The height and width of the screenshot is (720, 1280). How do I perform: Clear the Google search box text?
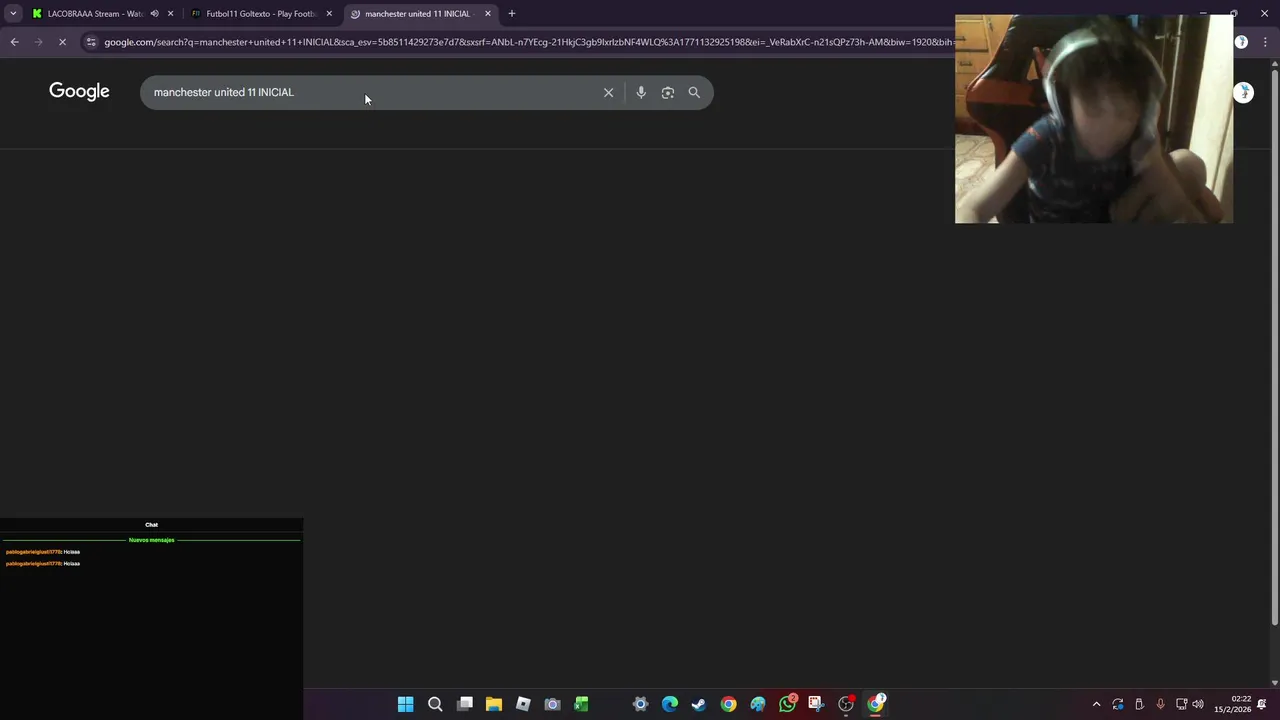tap(608, 92)
